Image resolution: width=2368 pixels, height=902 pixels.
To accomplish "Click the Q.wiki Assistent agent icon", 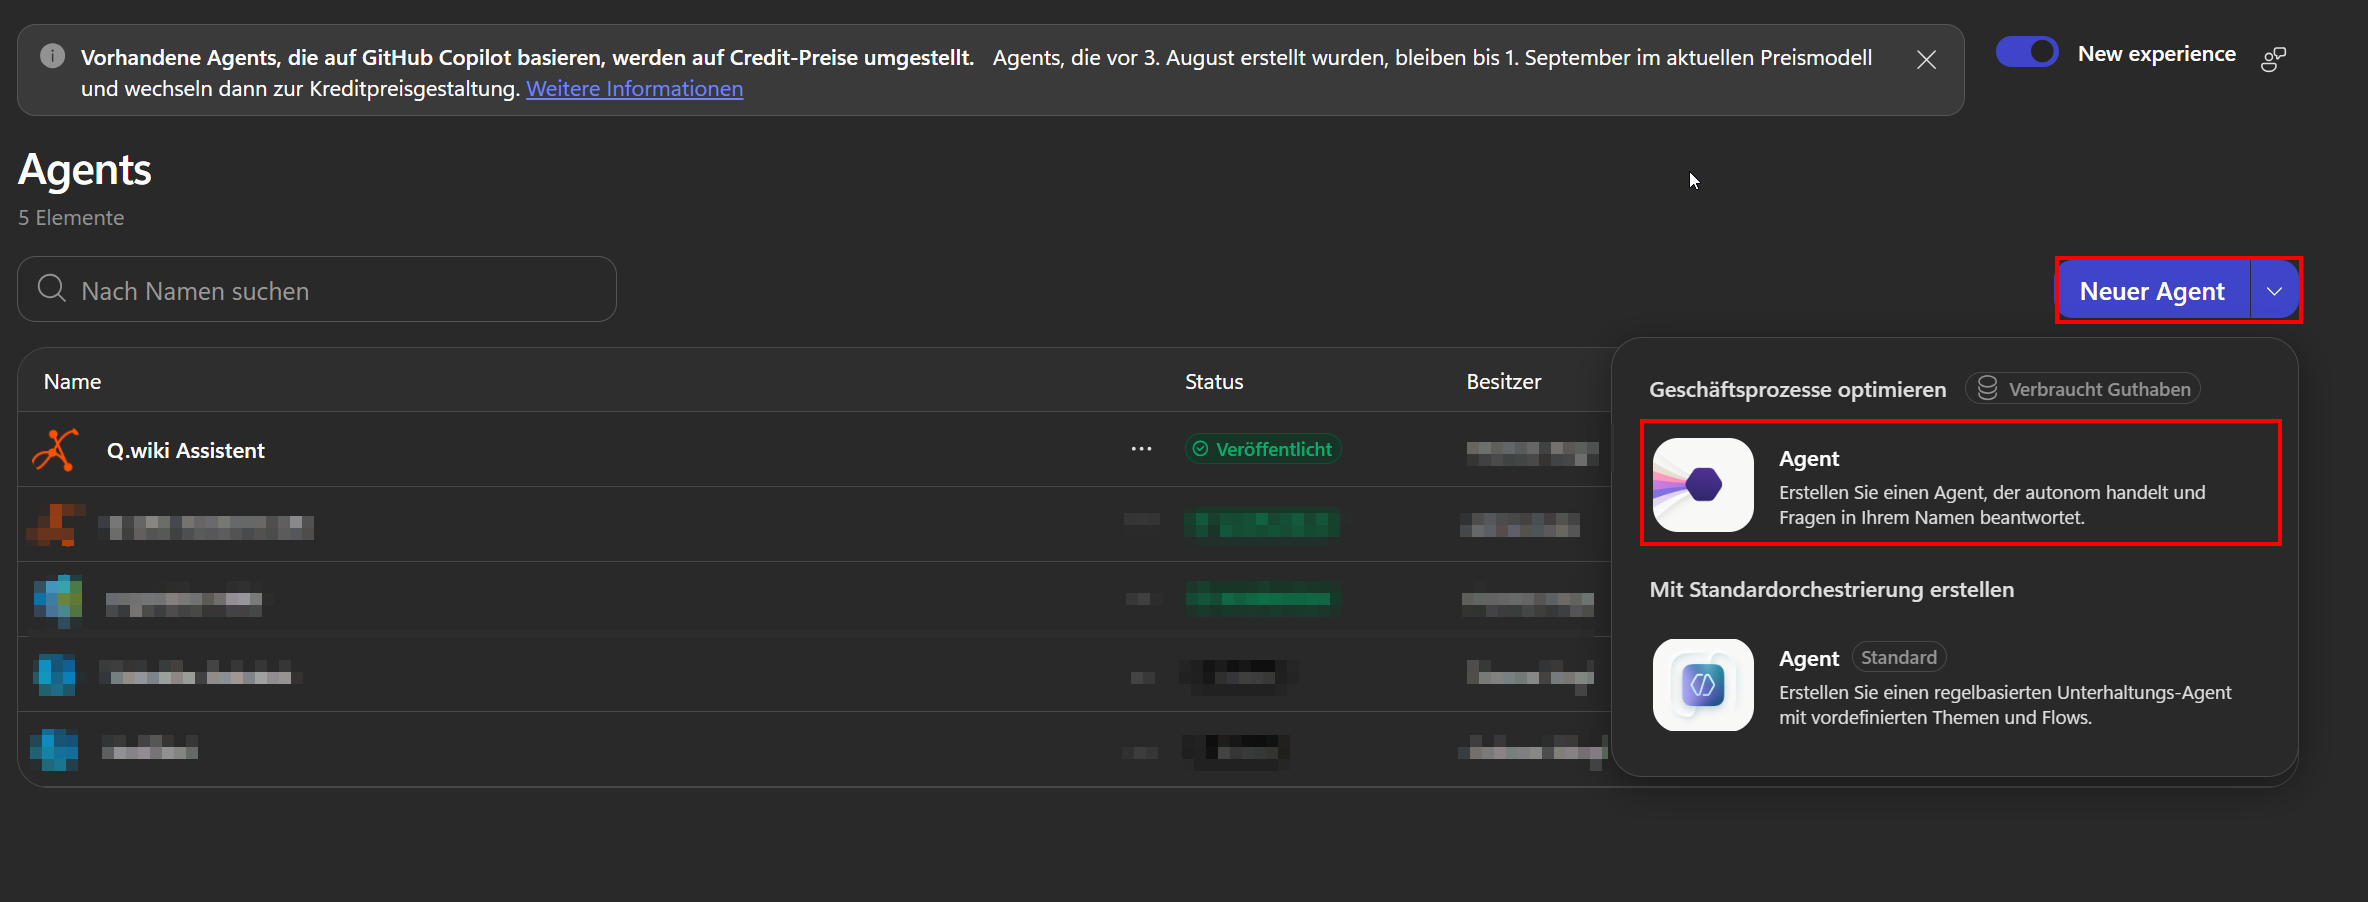I will [x=56, y=450].
